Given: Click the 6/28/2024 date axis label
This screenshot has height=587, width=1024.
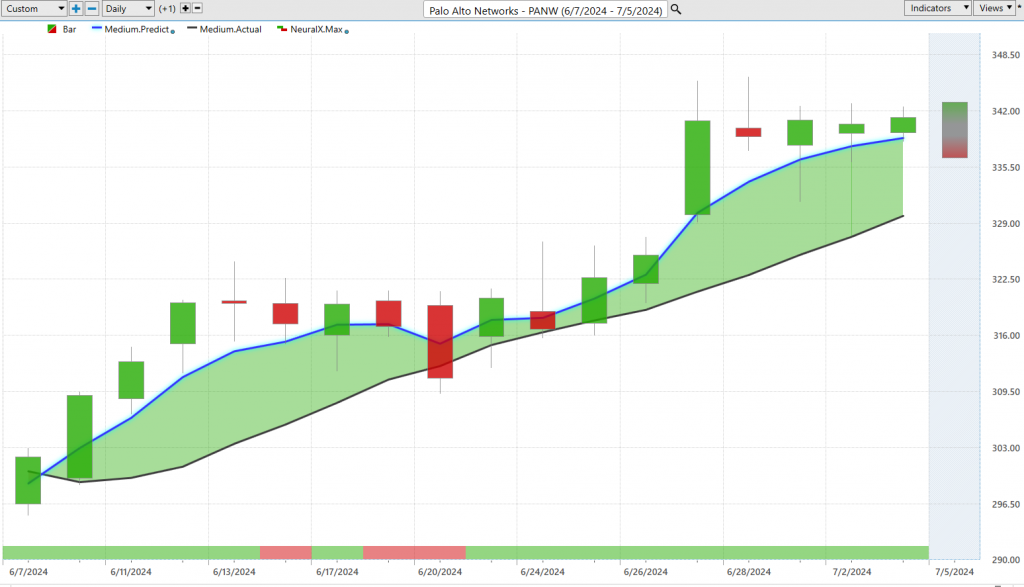Looking at the screenshot, I should click(748, 571).
